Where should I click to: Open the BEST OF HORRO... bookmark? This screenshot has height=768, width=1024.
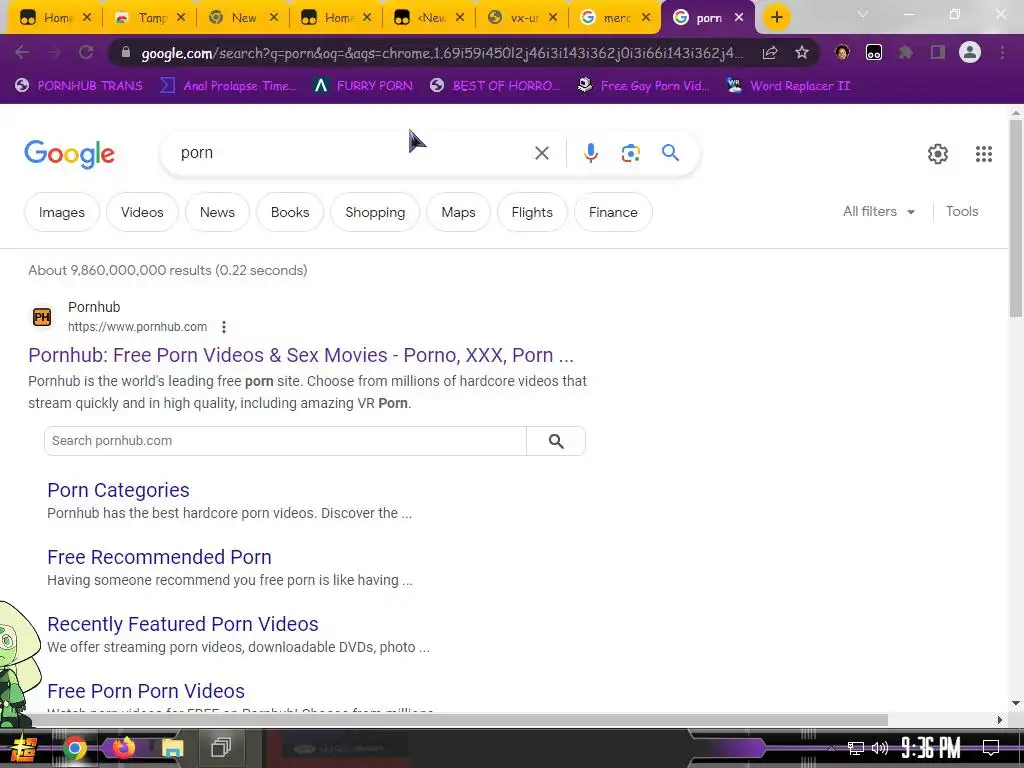coord(495,86)
